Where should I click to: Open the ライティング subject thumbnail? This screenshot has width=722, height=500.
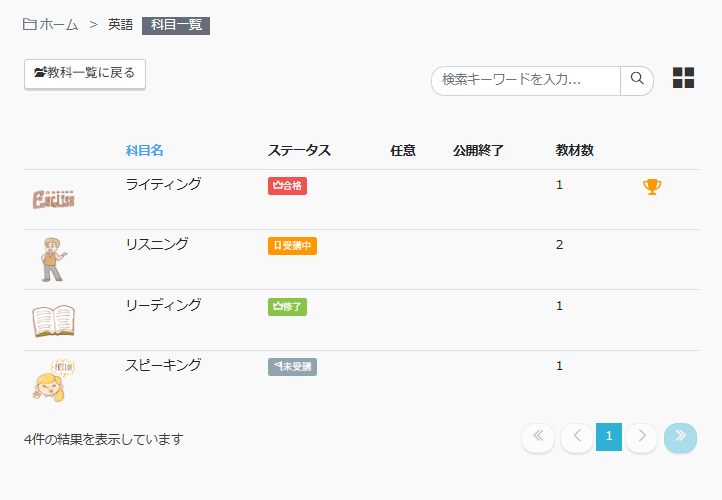click(53, 200)
